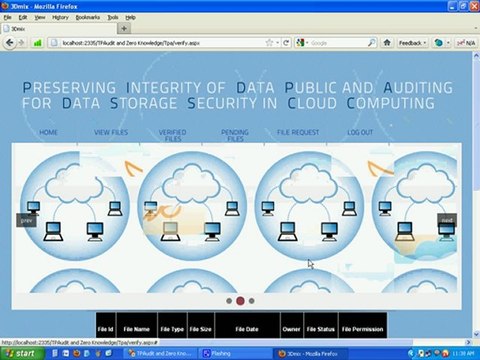Open the Start menu
This screenshot has height=360, width=480.
coord(21,353)
